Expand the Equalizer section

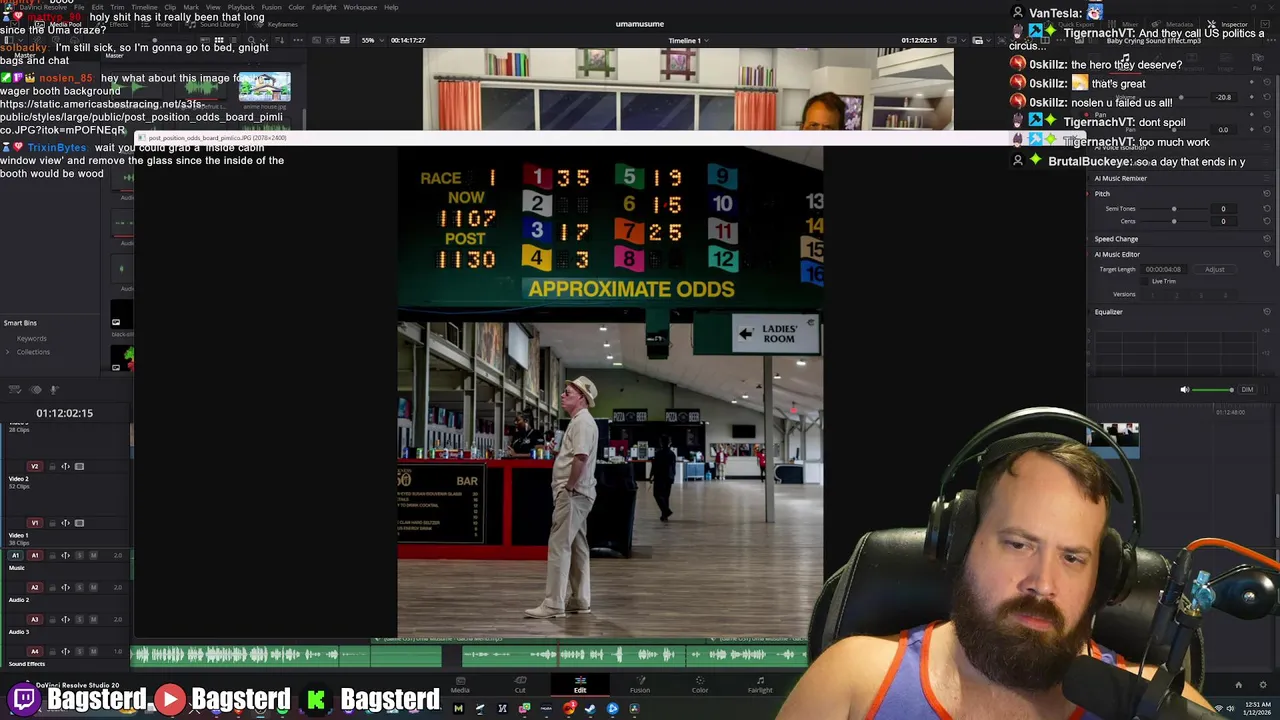pyautogui.click(x=1090, y=311)
